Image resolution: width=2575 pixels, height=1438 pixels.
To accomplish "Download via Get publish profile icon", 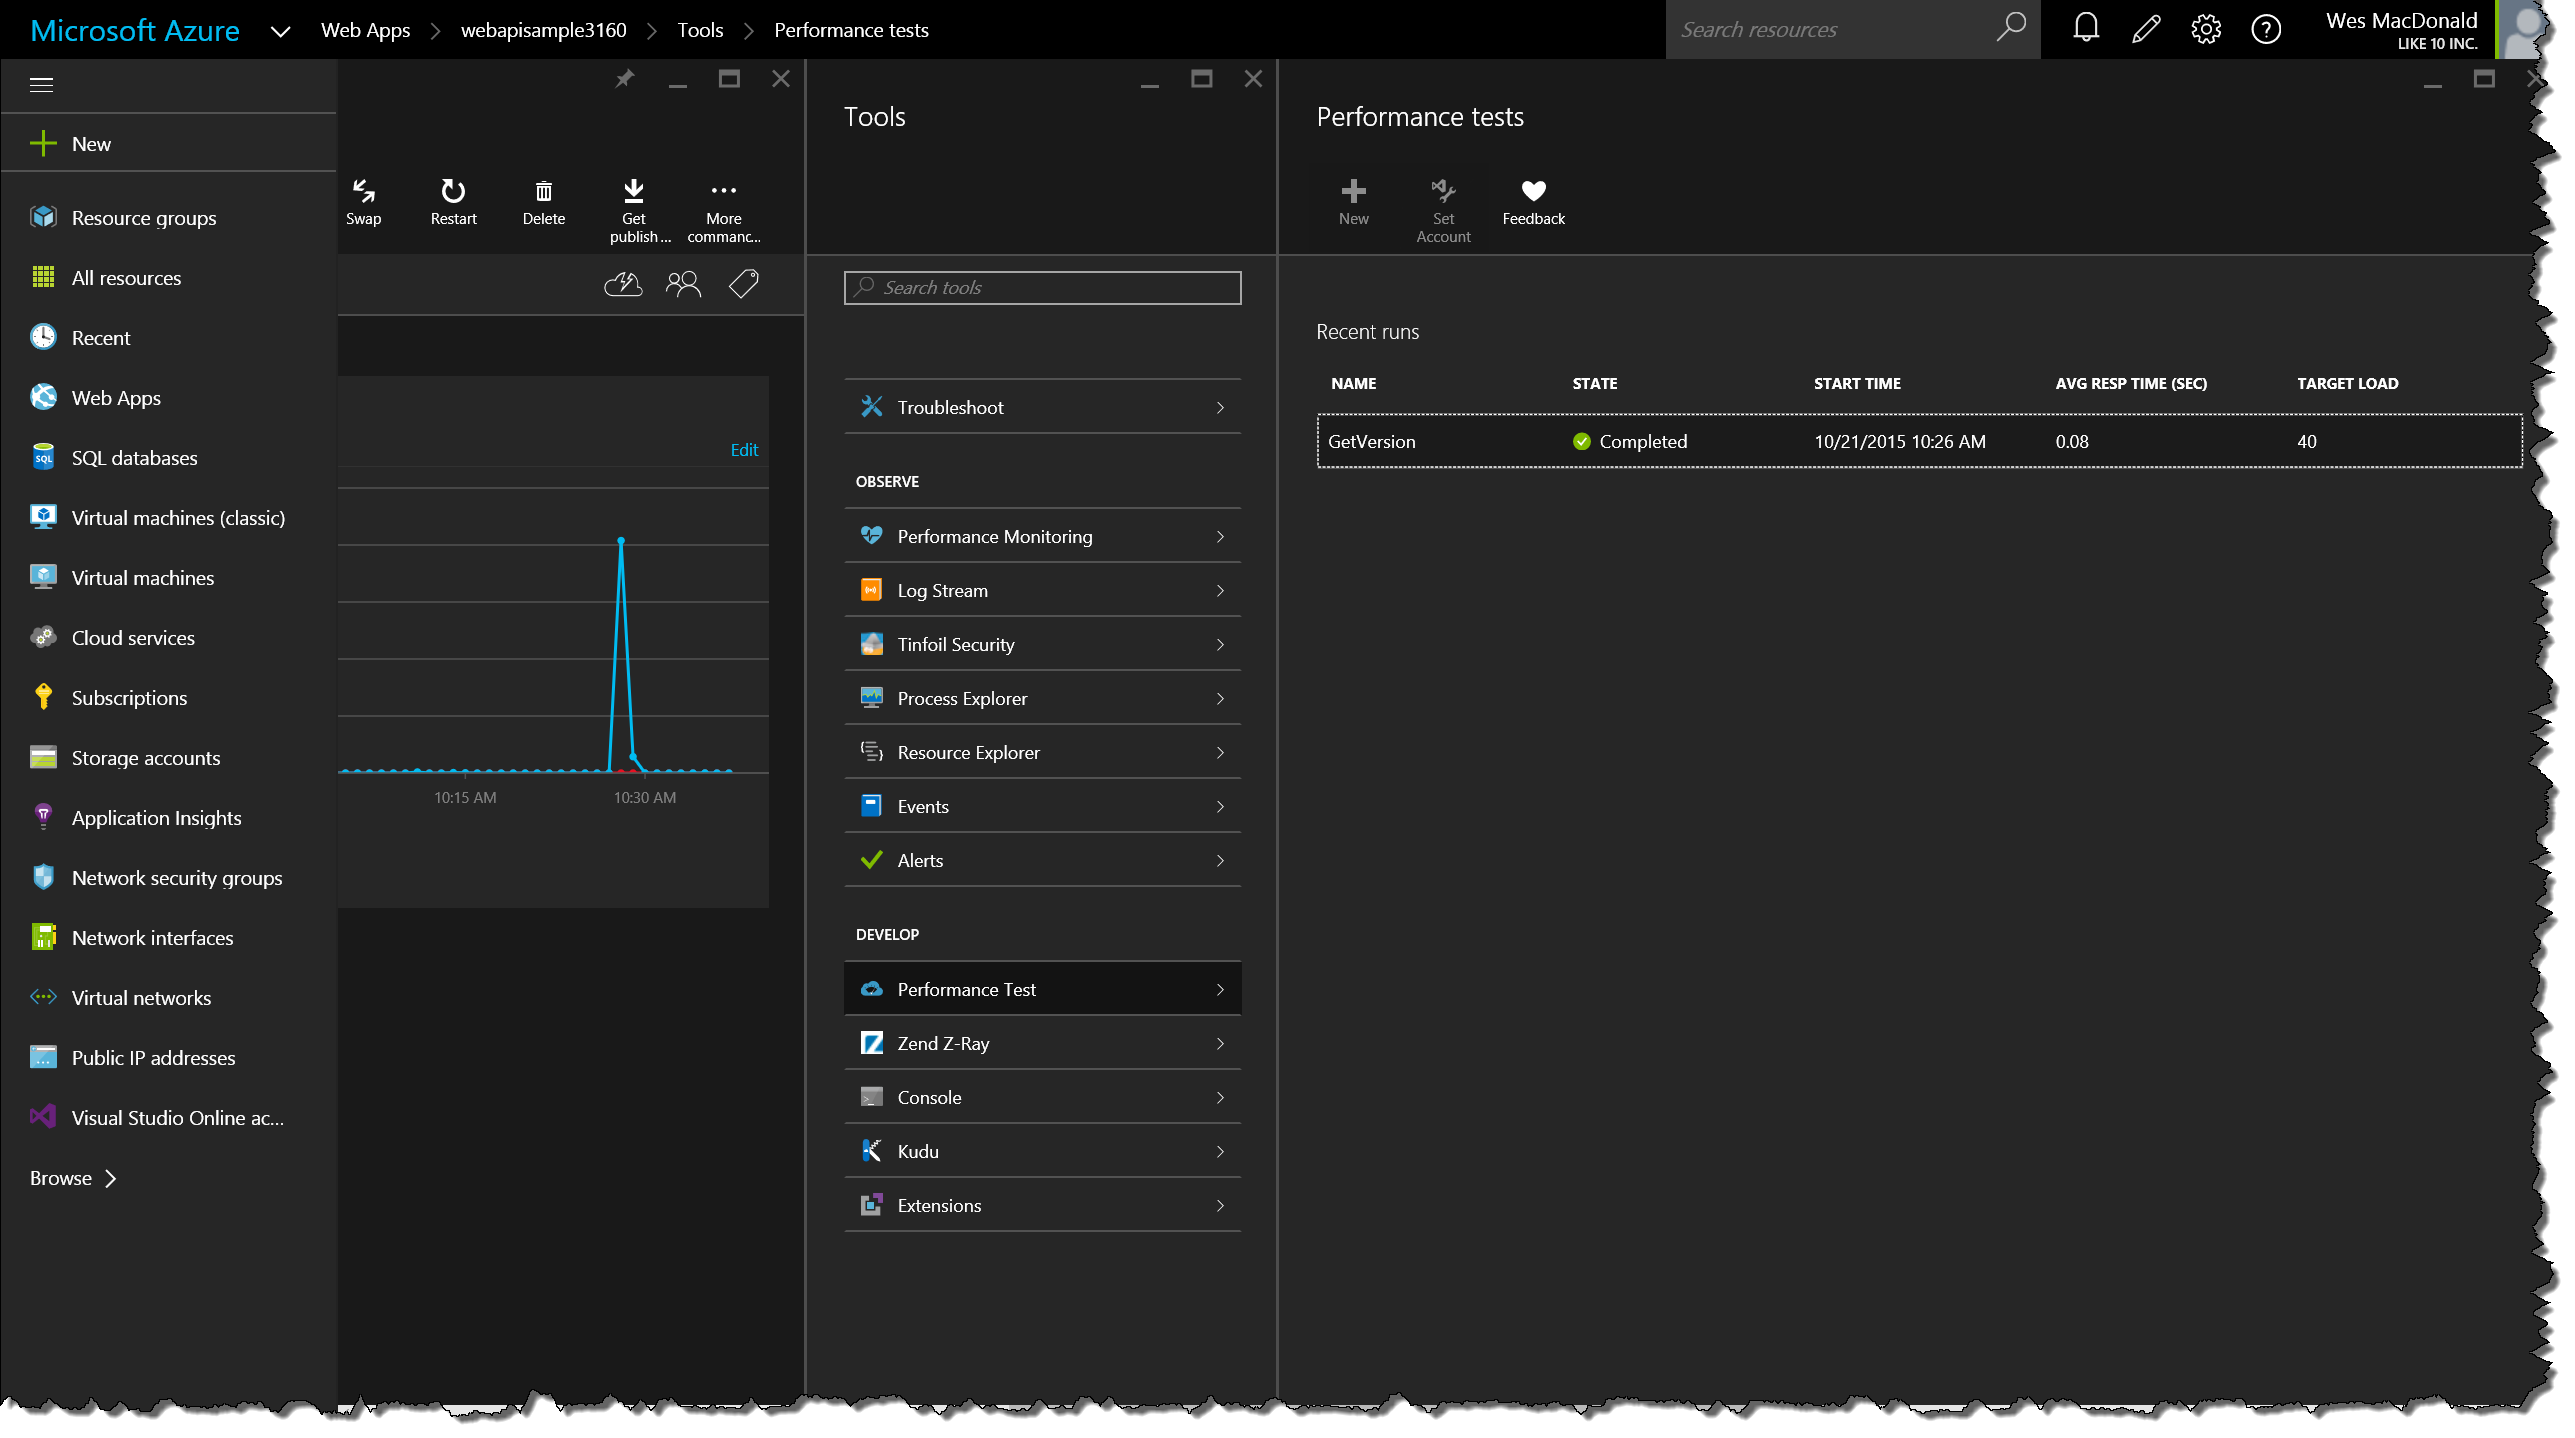I will (634, 191).
